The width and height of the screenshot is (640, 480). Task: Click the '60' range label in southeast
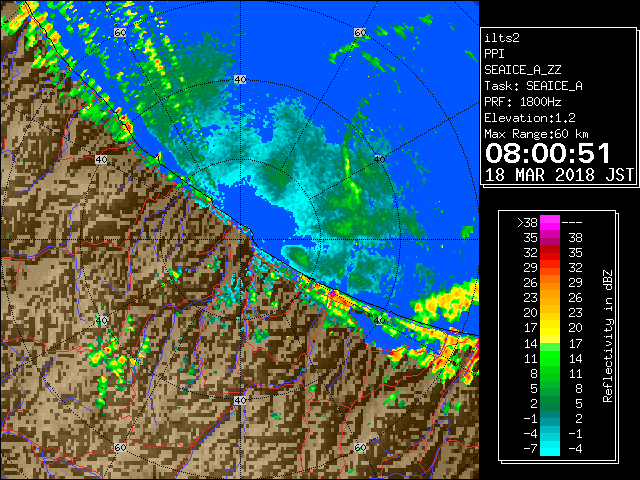360,448
